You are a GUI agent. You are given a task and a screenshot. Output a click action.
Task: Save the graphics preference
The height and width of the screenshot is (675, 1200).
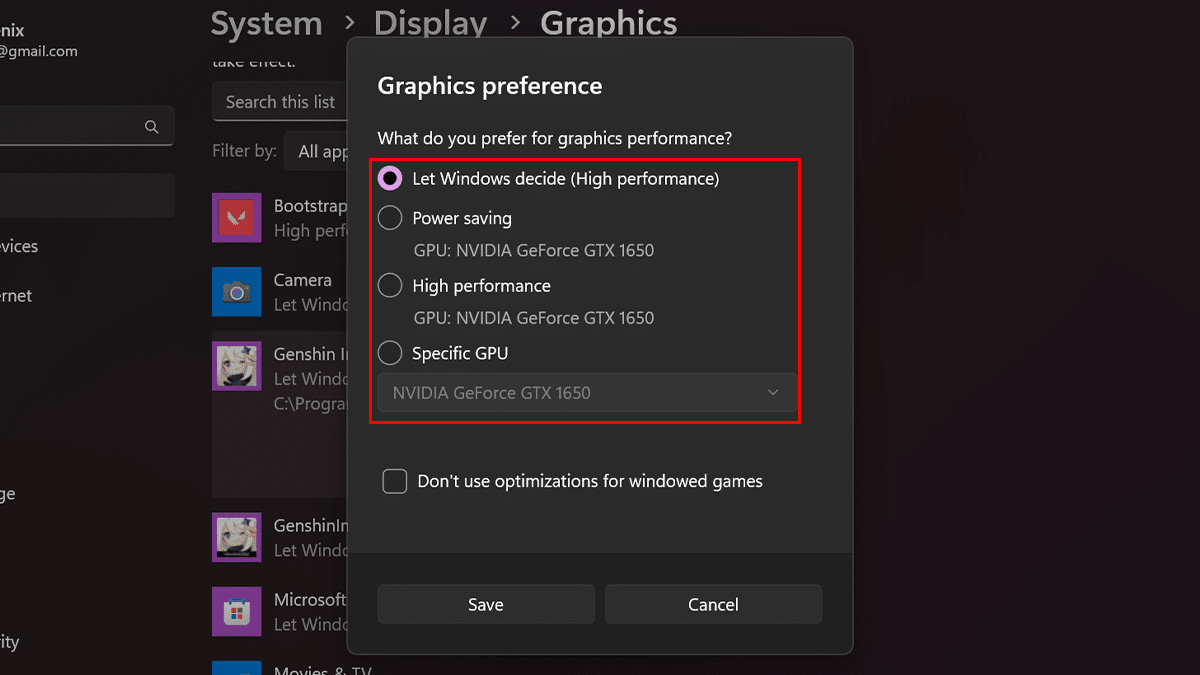(486, 604)
